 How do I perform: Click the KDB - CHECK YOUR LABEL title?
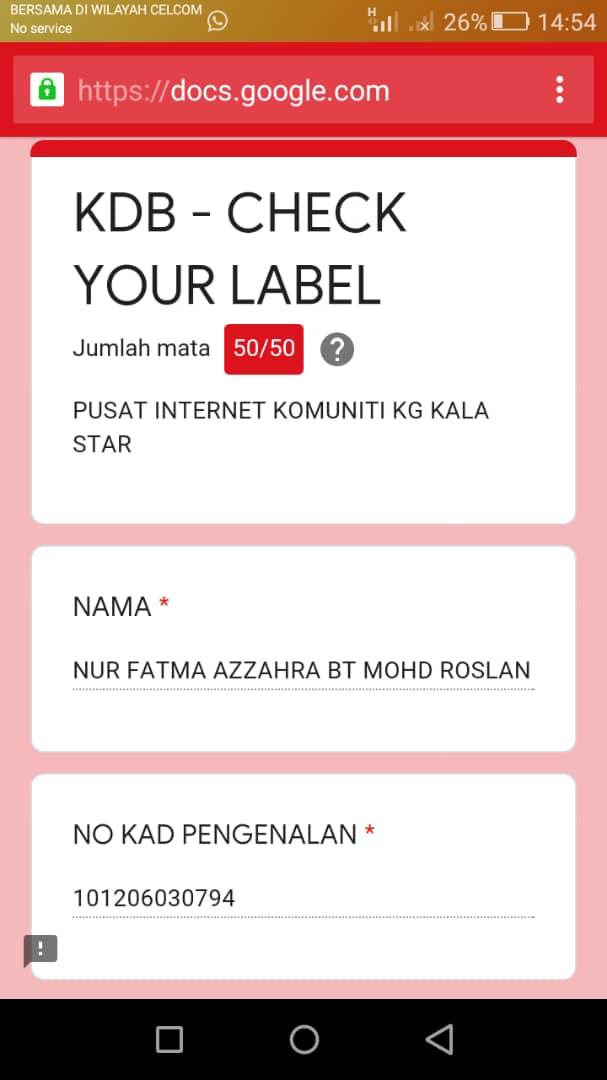click(240, 248)
